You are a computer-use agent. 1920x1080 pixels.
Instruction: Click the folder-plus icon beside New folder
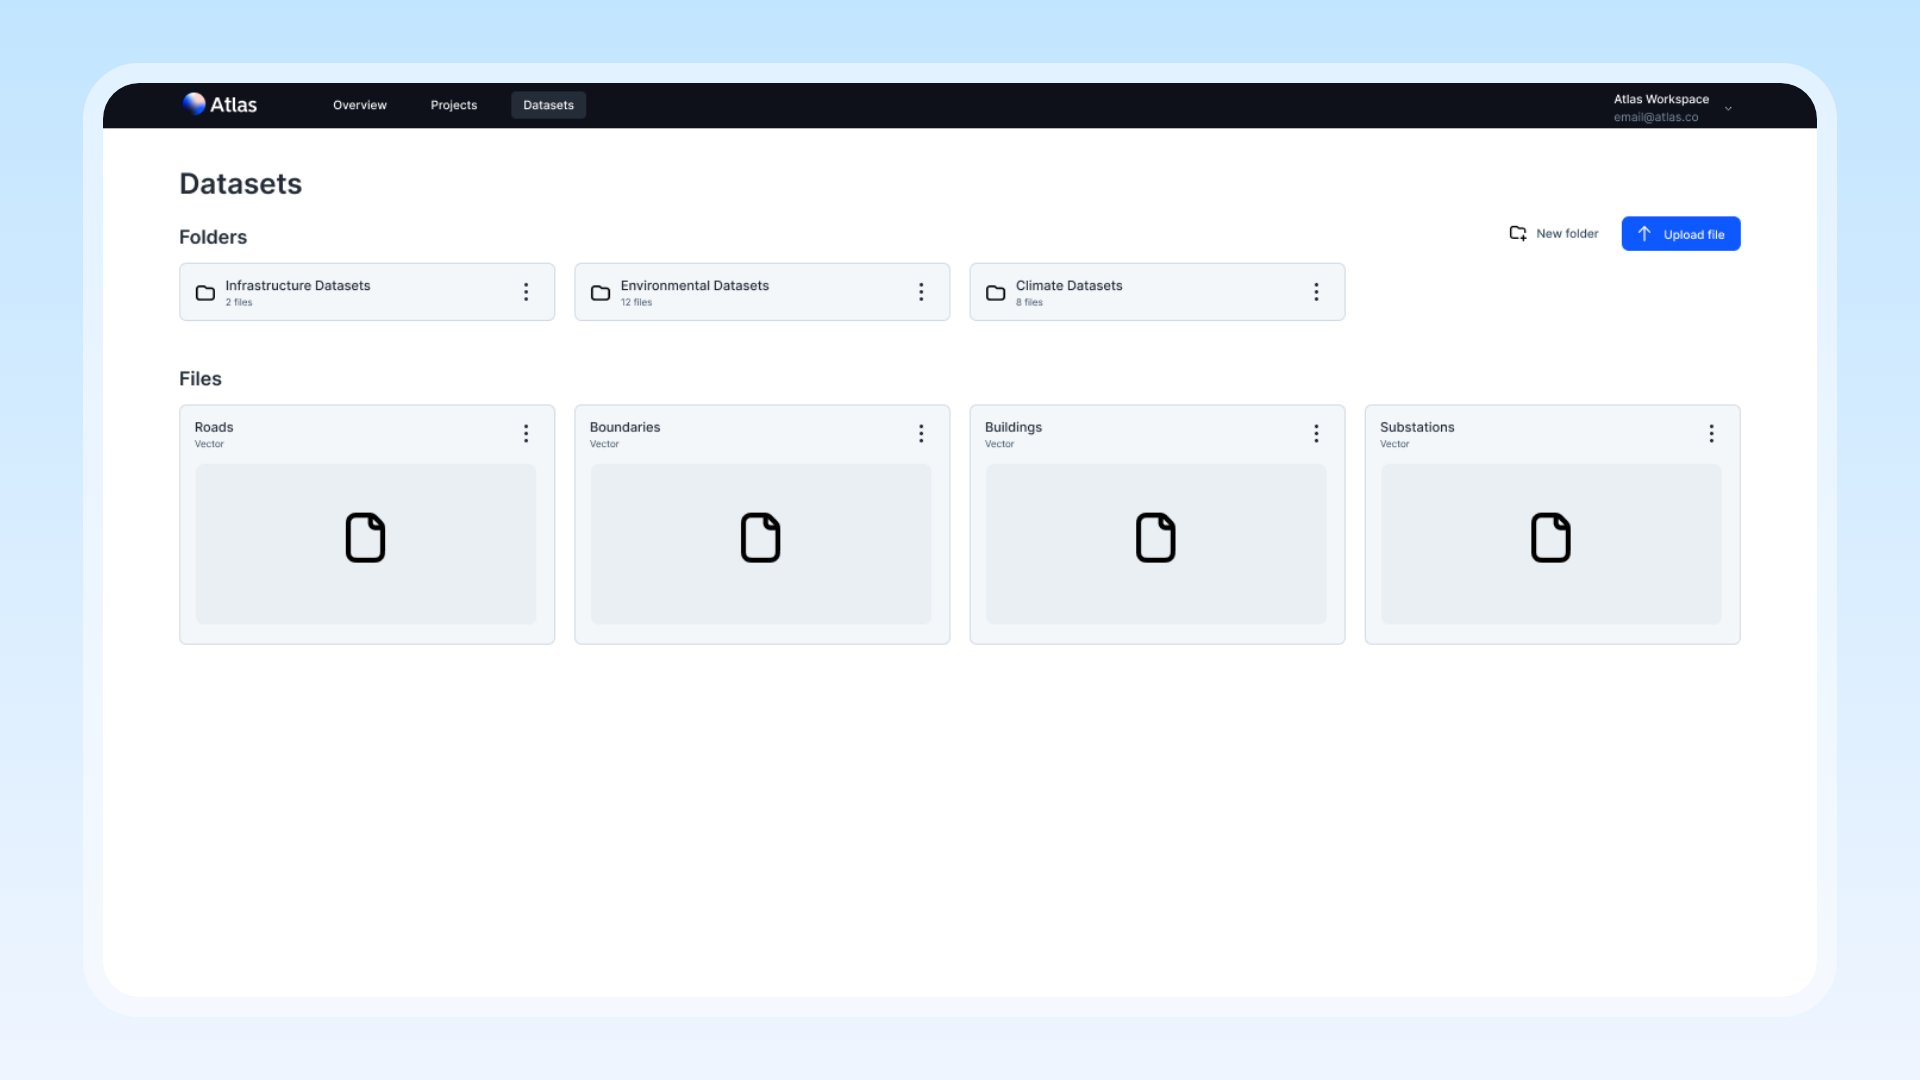1518,233
